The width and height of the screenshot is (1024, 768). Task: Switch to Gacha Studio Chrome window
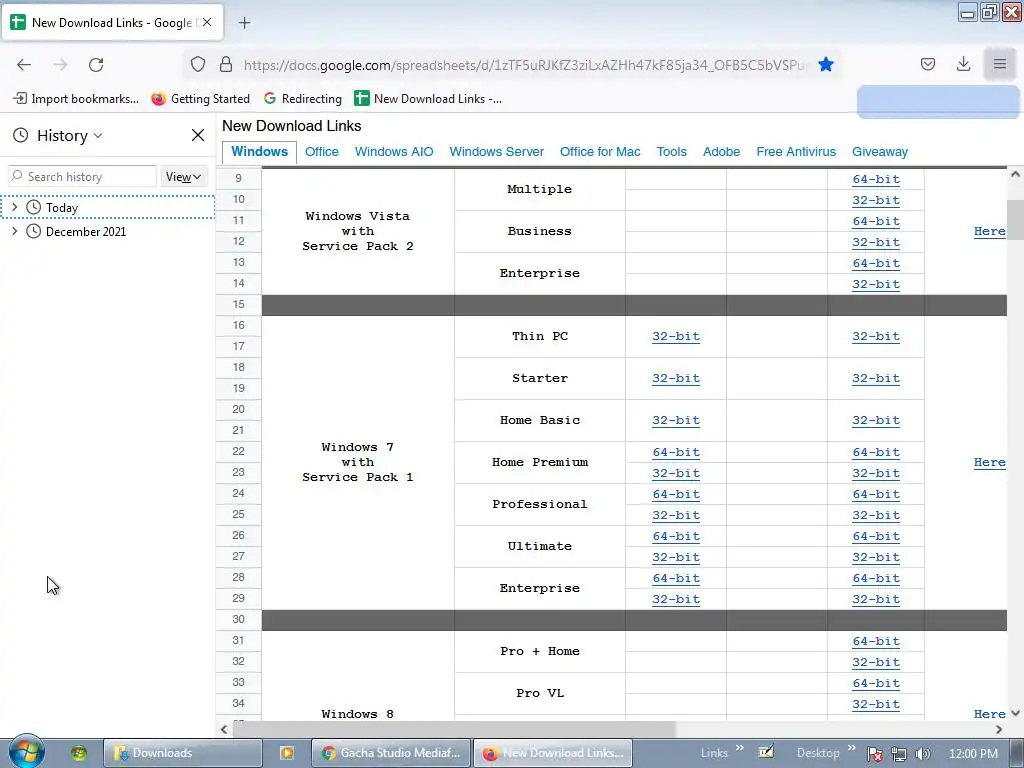click(x=391, y=753)
